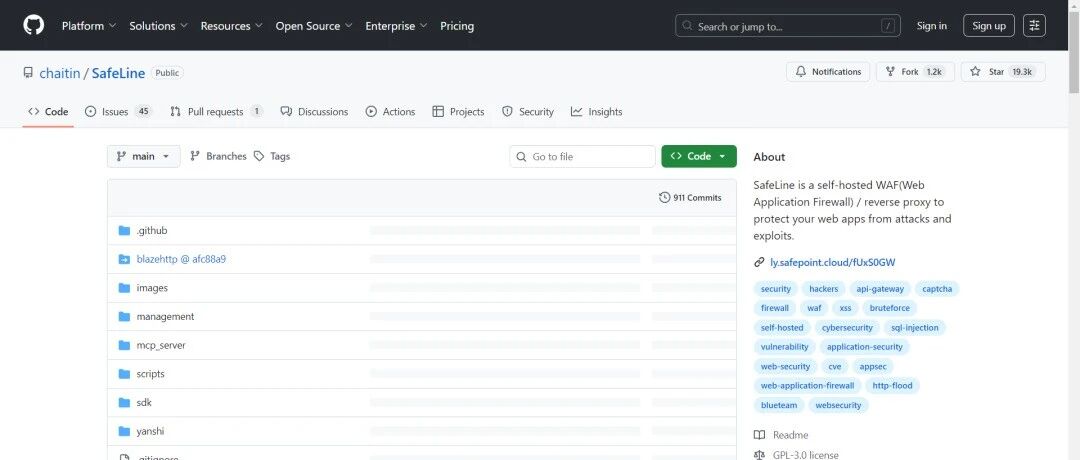Open the Security tab

click(528, 112)
